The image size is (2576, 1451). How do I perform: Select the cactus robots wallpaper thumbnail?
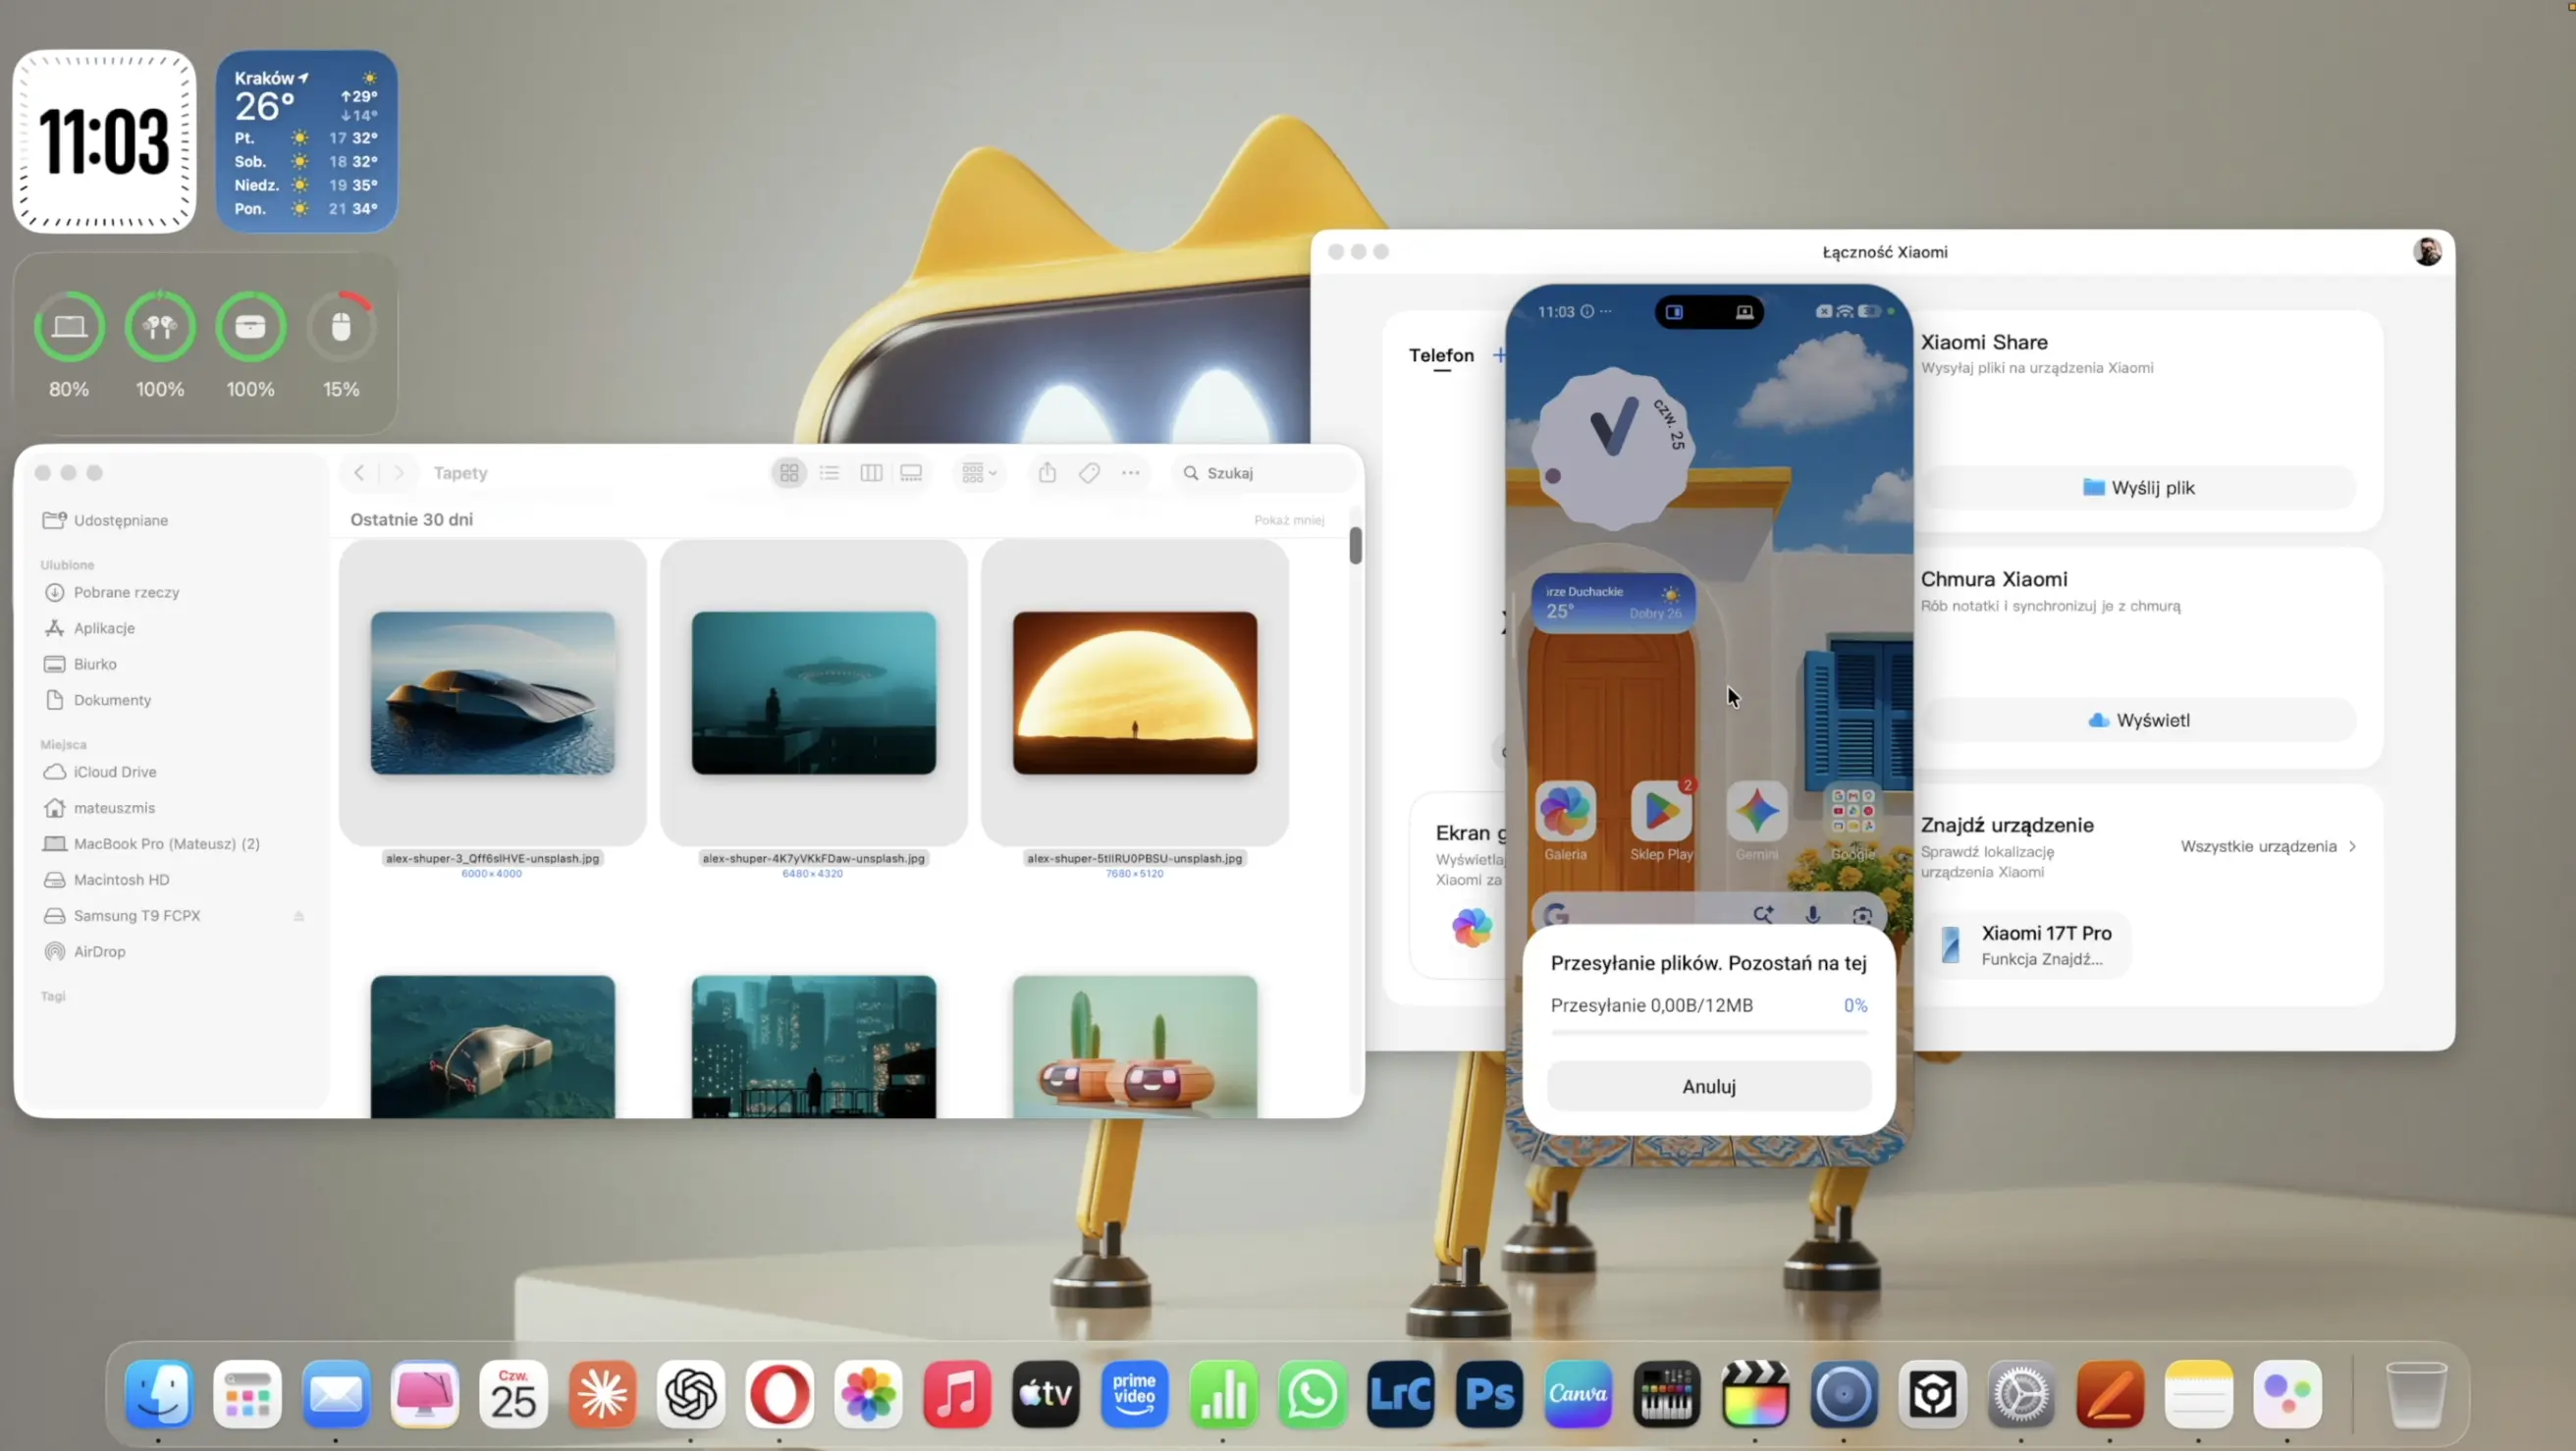coord(1135,1047)
